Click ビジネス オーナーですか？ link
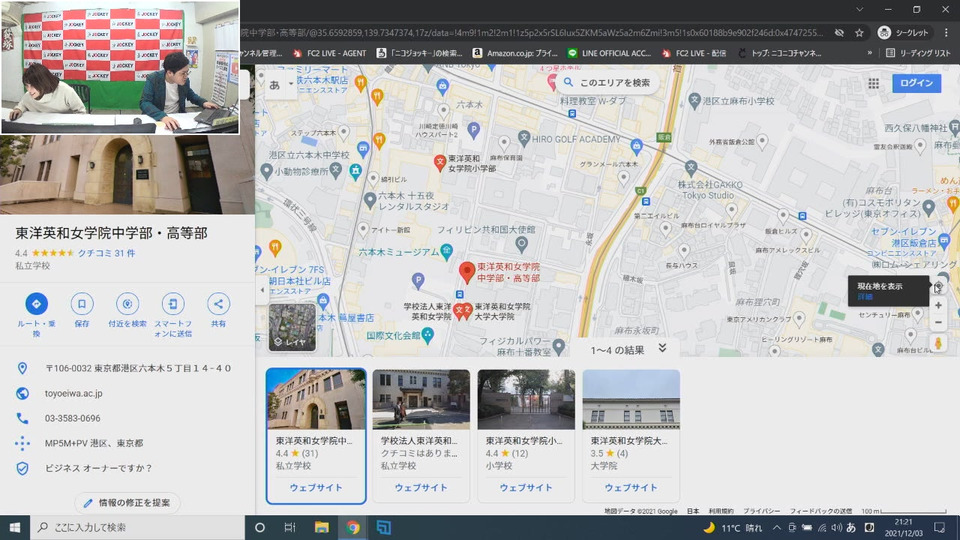This screenshot has height=540, width=960. tap(98, 468)
